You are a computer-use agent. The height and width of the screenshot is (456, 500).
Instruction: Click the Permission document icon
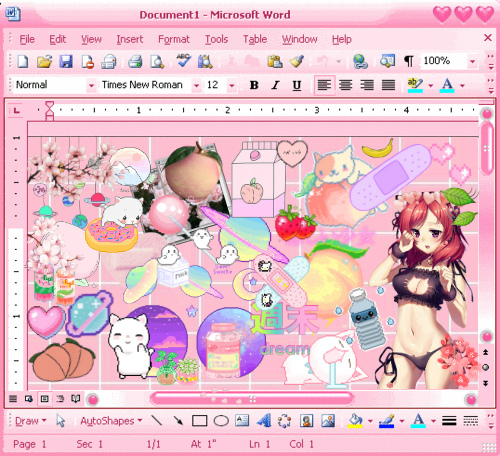click(87, 62)
